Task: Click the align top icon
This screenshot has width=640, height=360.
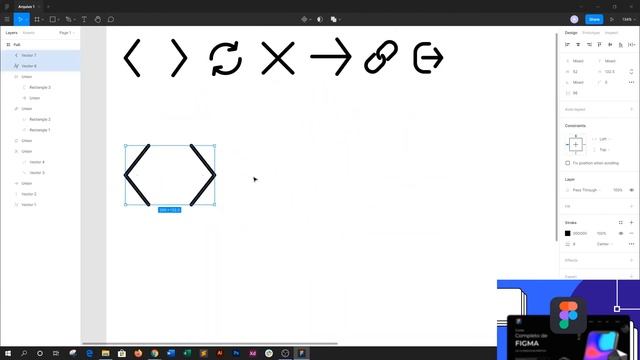Action: point(600,44)
